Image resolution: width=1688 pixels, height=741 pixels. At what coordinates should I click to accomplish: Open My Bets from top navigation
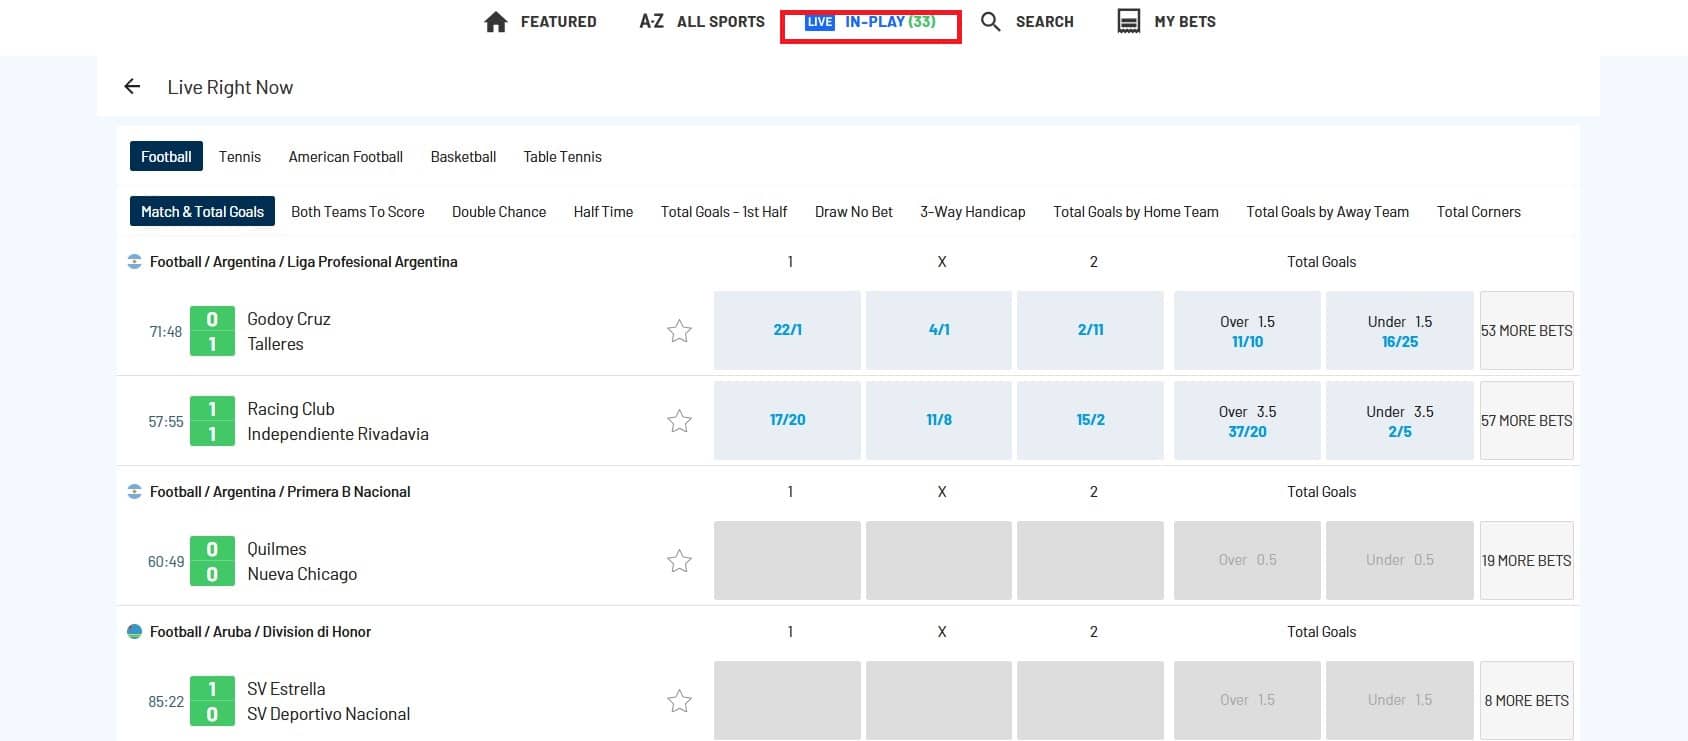click(x=1166, y=22)
